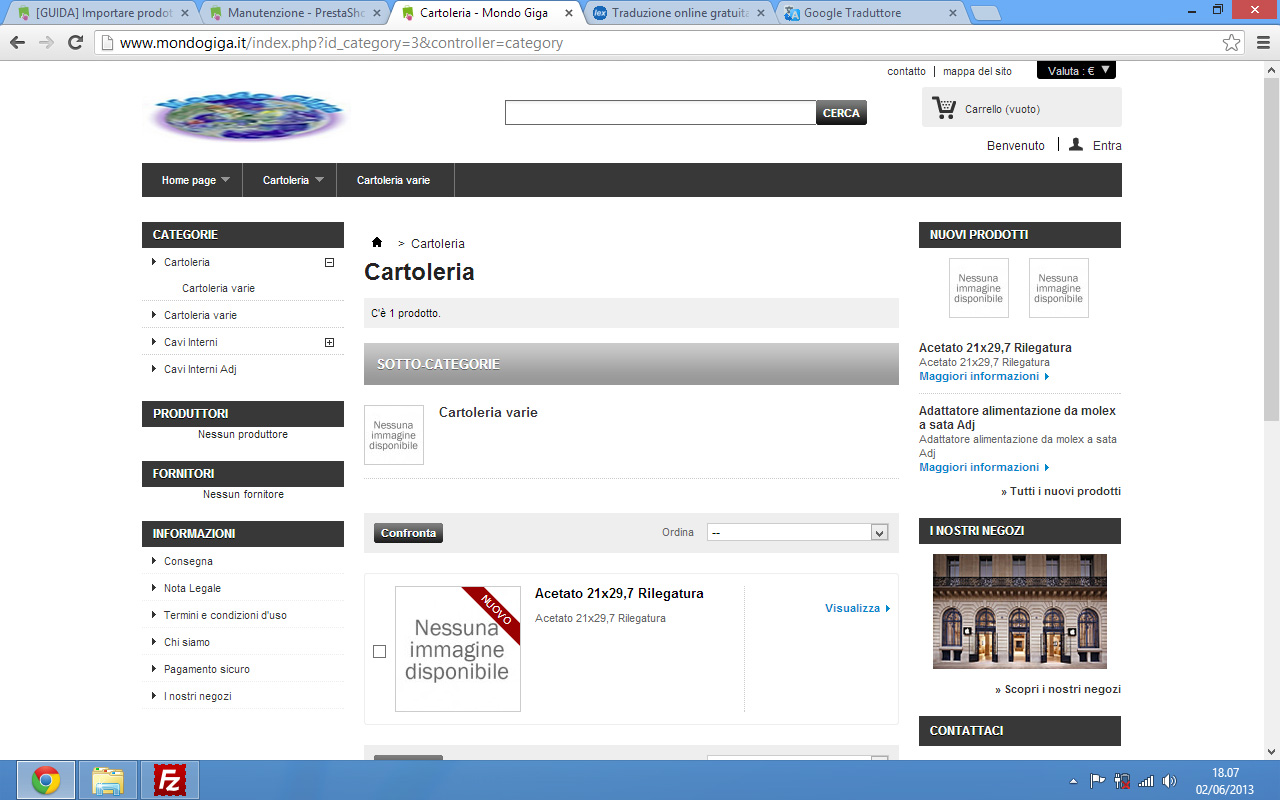Open the mappa del sito link
The width and height of the screenshot is (1280, 800).
click(977, 71)
